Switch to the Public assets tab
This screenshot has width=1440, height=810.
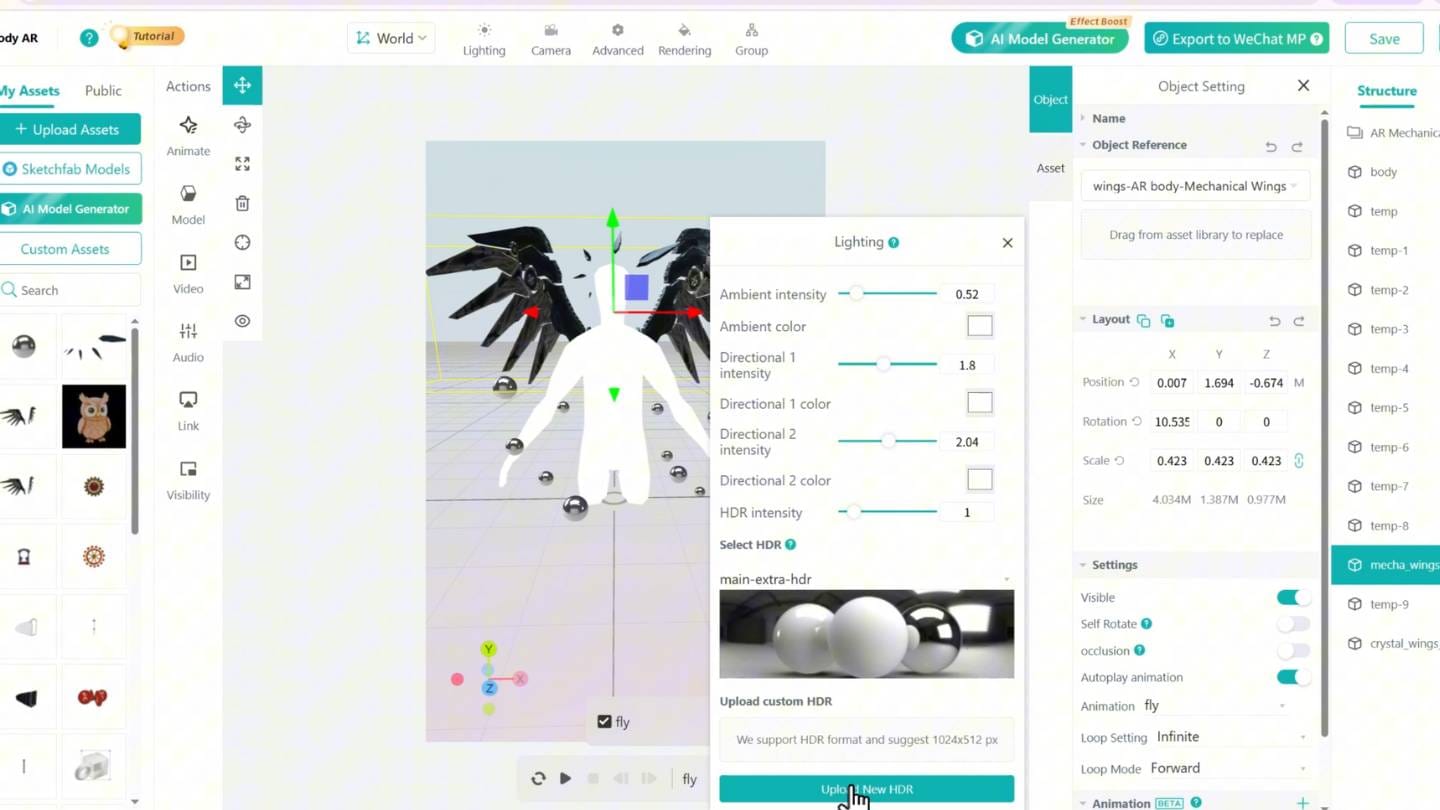[102, 90]
